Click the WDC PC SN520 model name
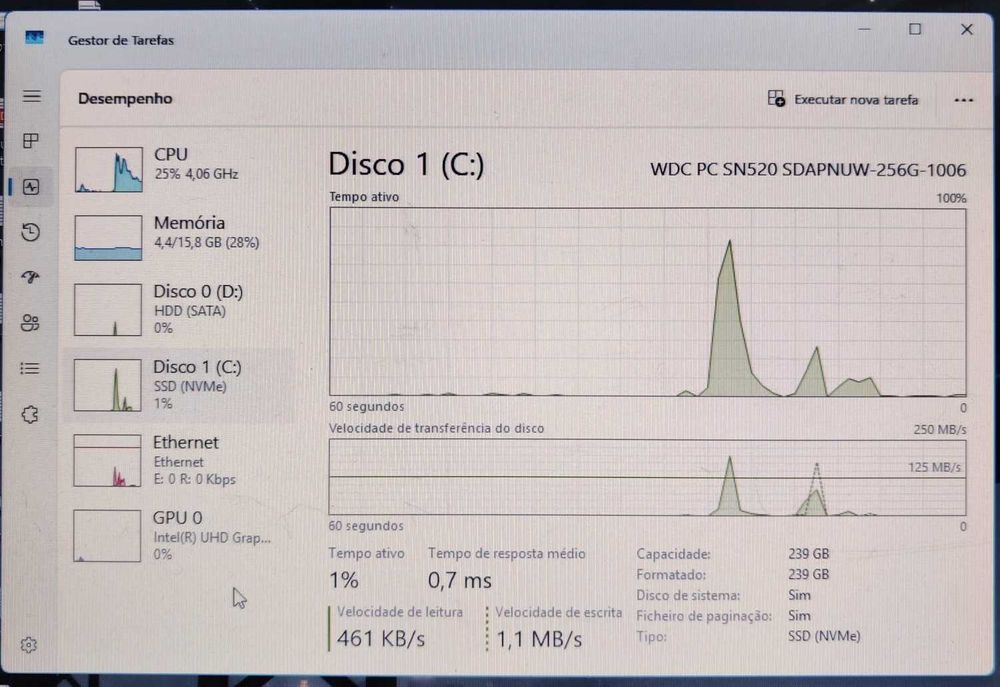This screenshot has width=1000, height=687. tap(808, 170)
